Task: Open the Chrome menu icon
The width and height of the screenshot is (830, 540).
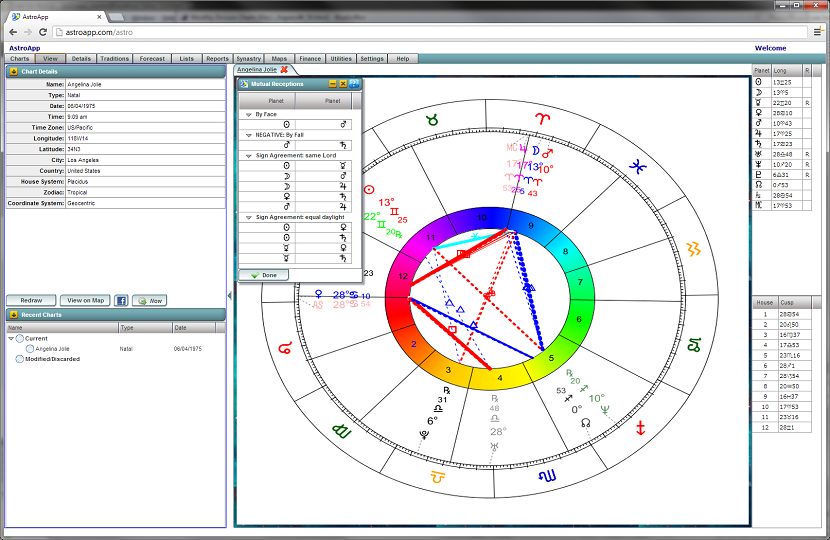Action: click(x=816, y=32)
